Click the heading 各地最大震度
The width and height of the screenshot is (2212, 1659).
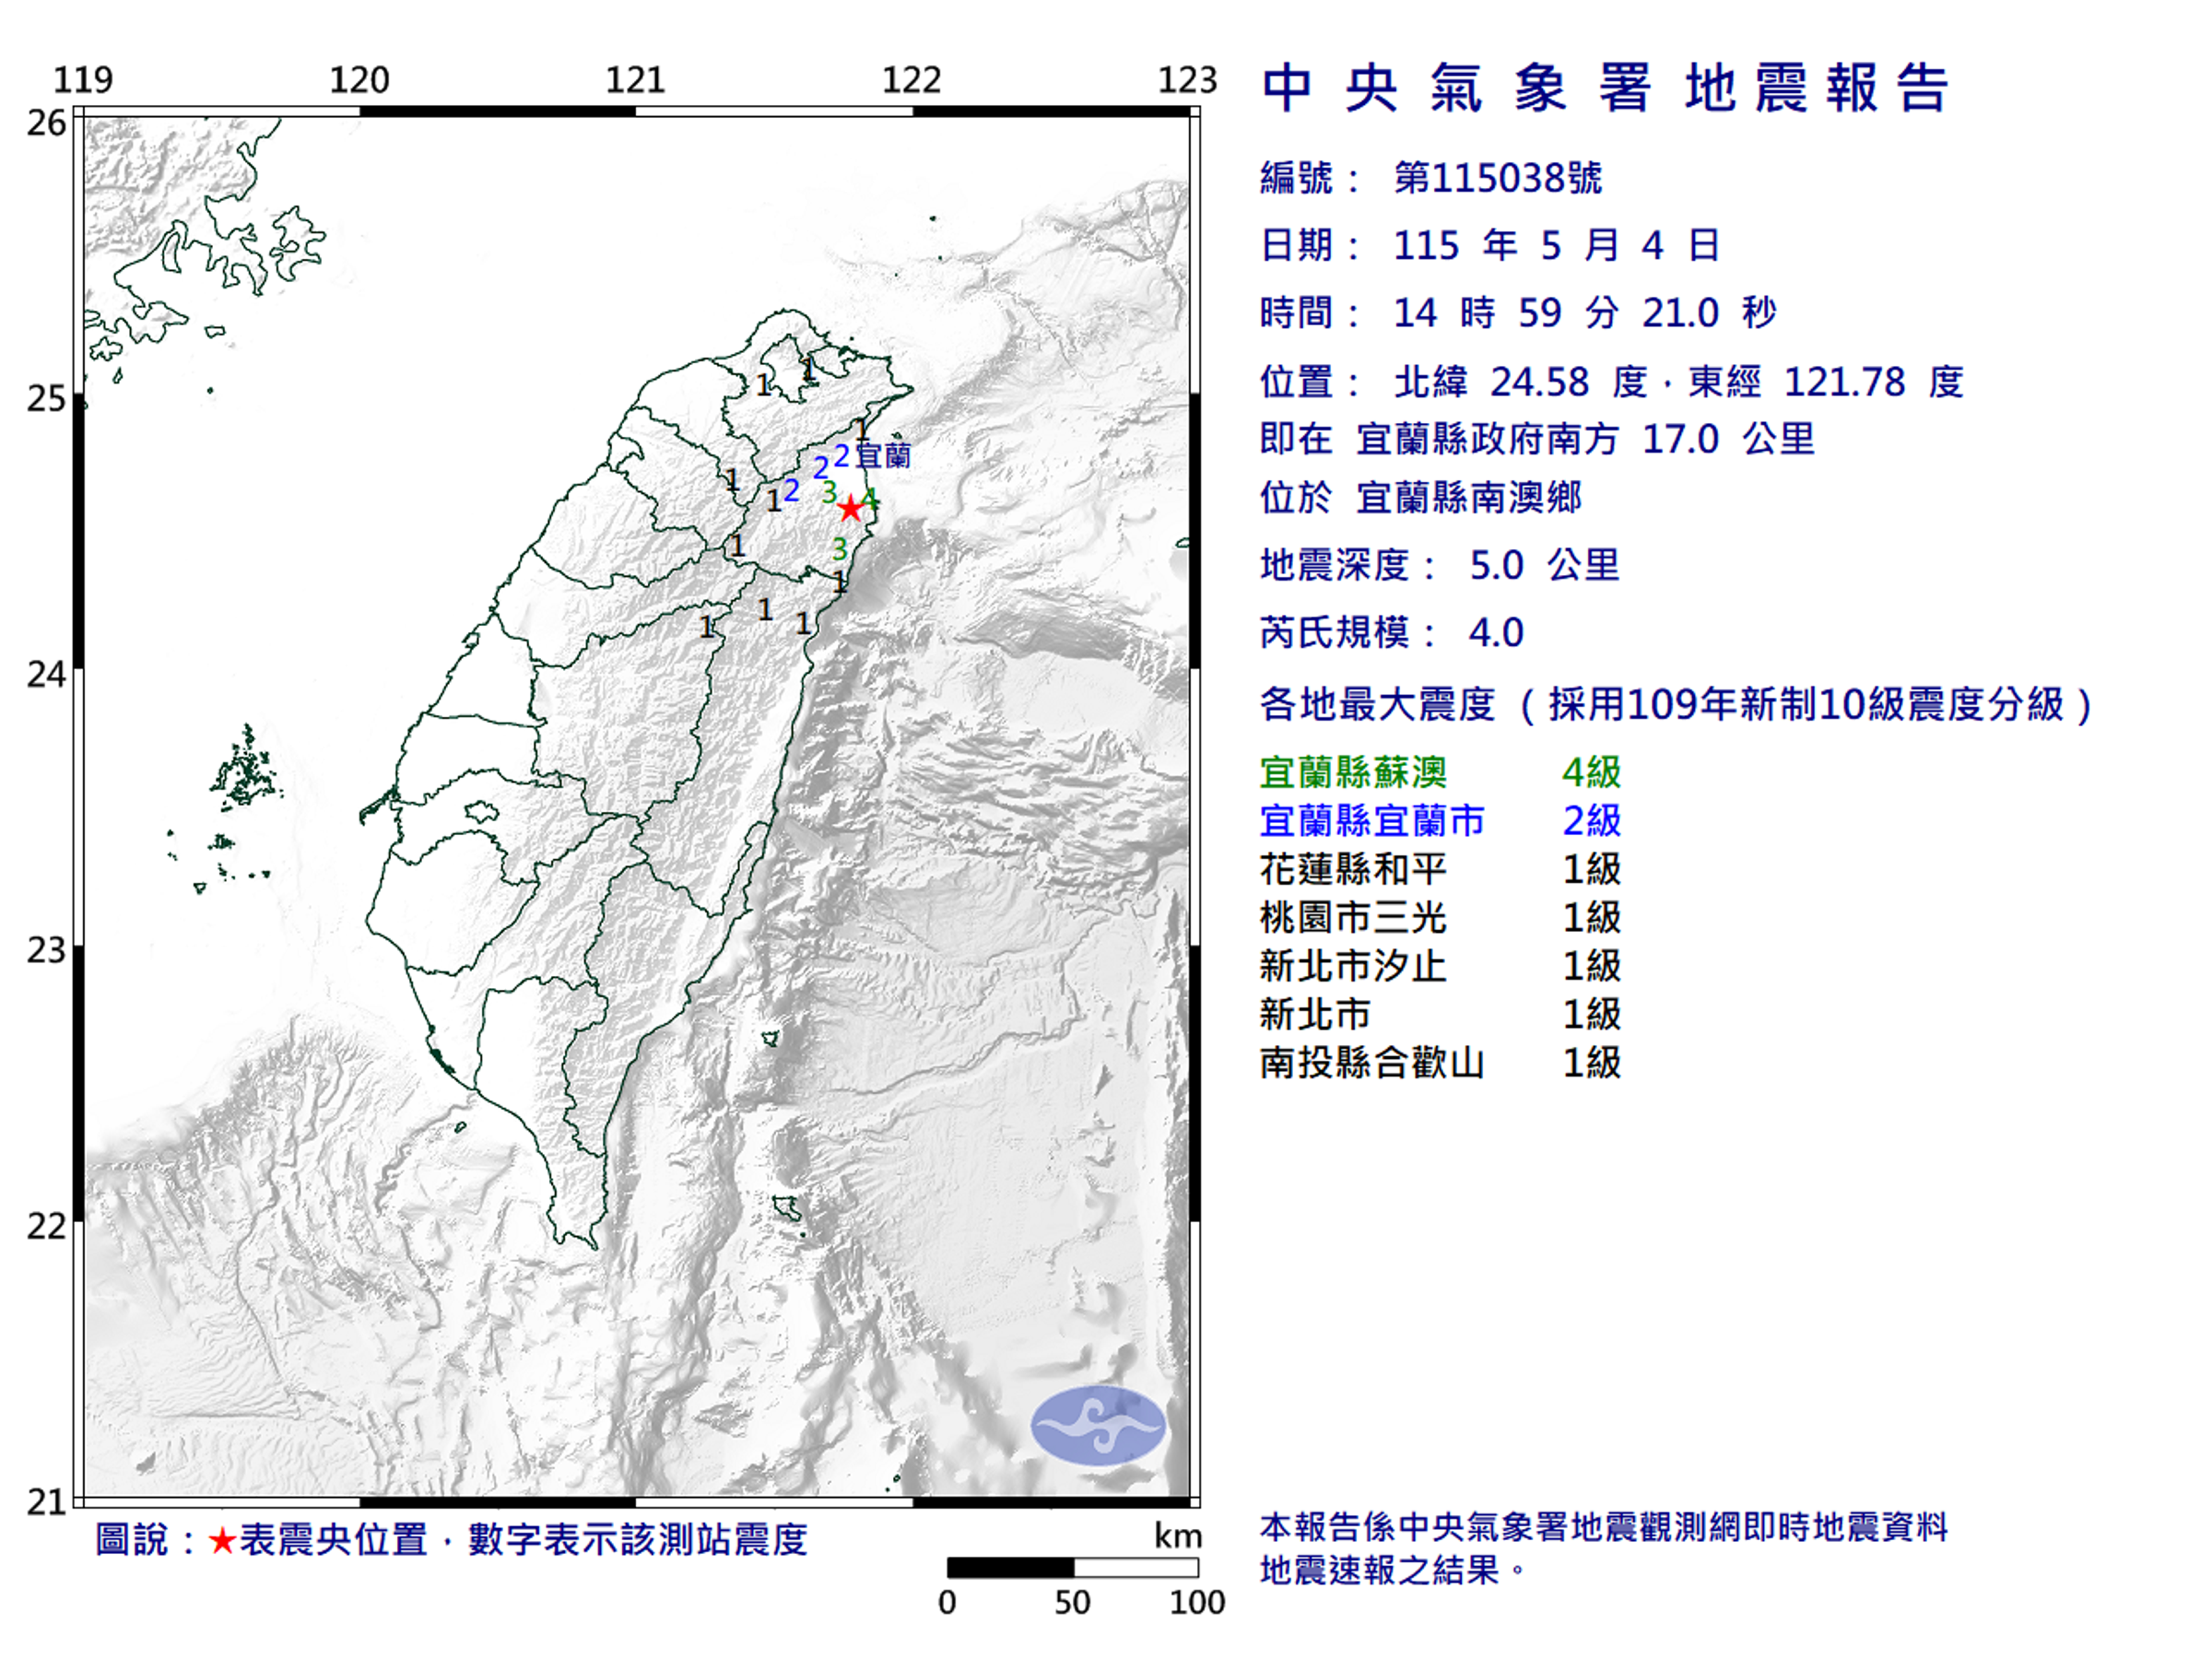(x=1377, y=705)
